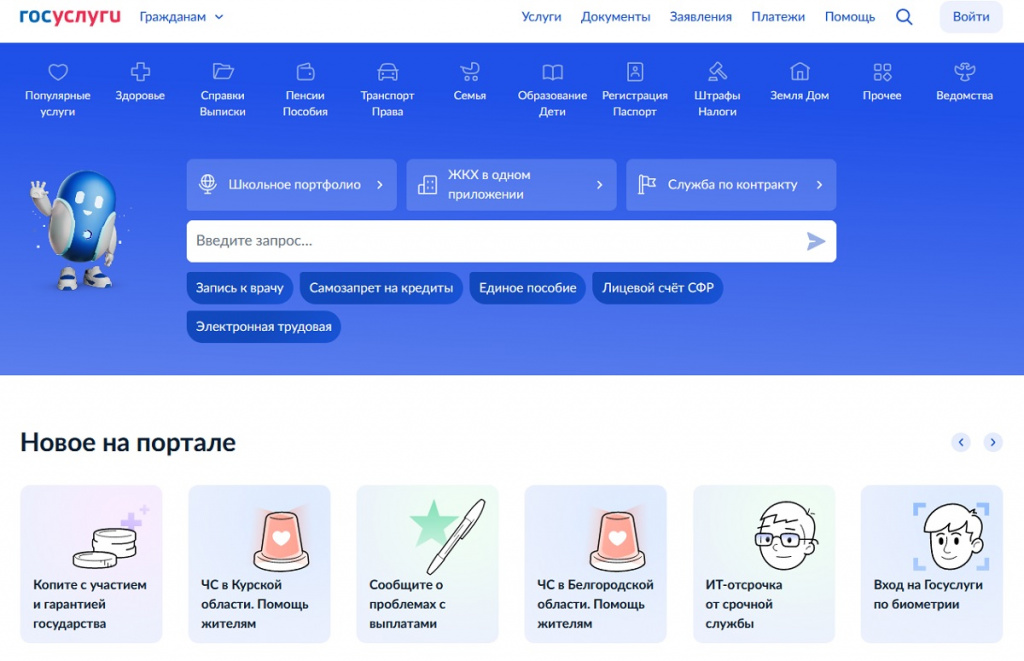The image size is (1024, 661).
Task: Open Ведомства eagle emblem icon
Action: coord(965,71)
